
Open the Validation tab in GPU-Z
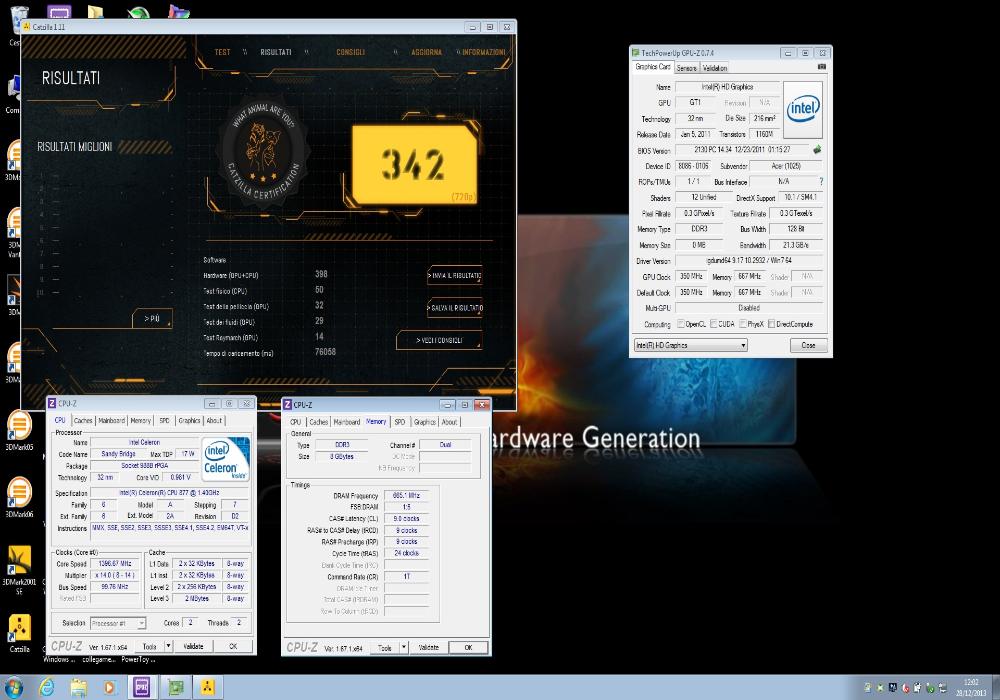714,68
